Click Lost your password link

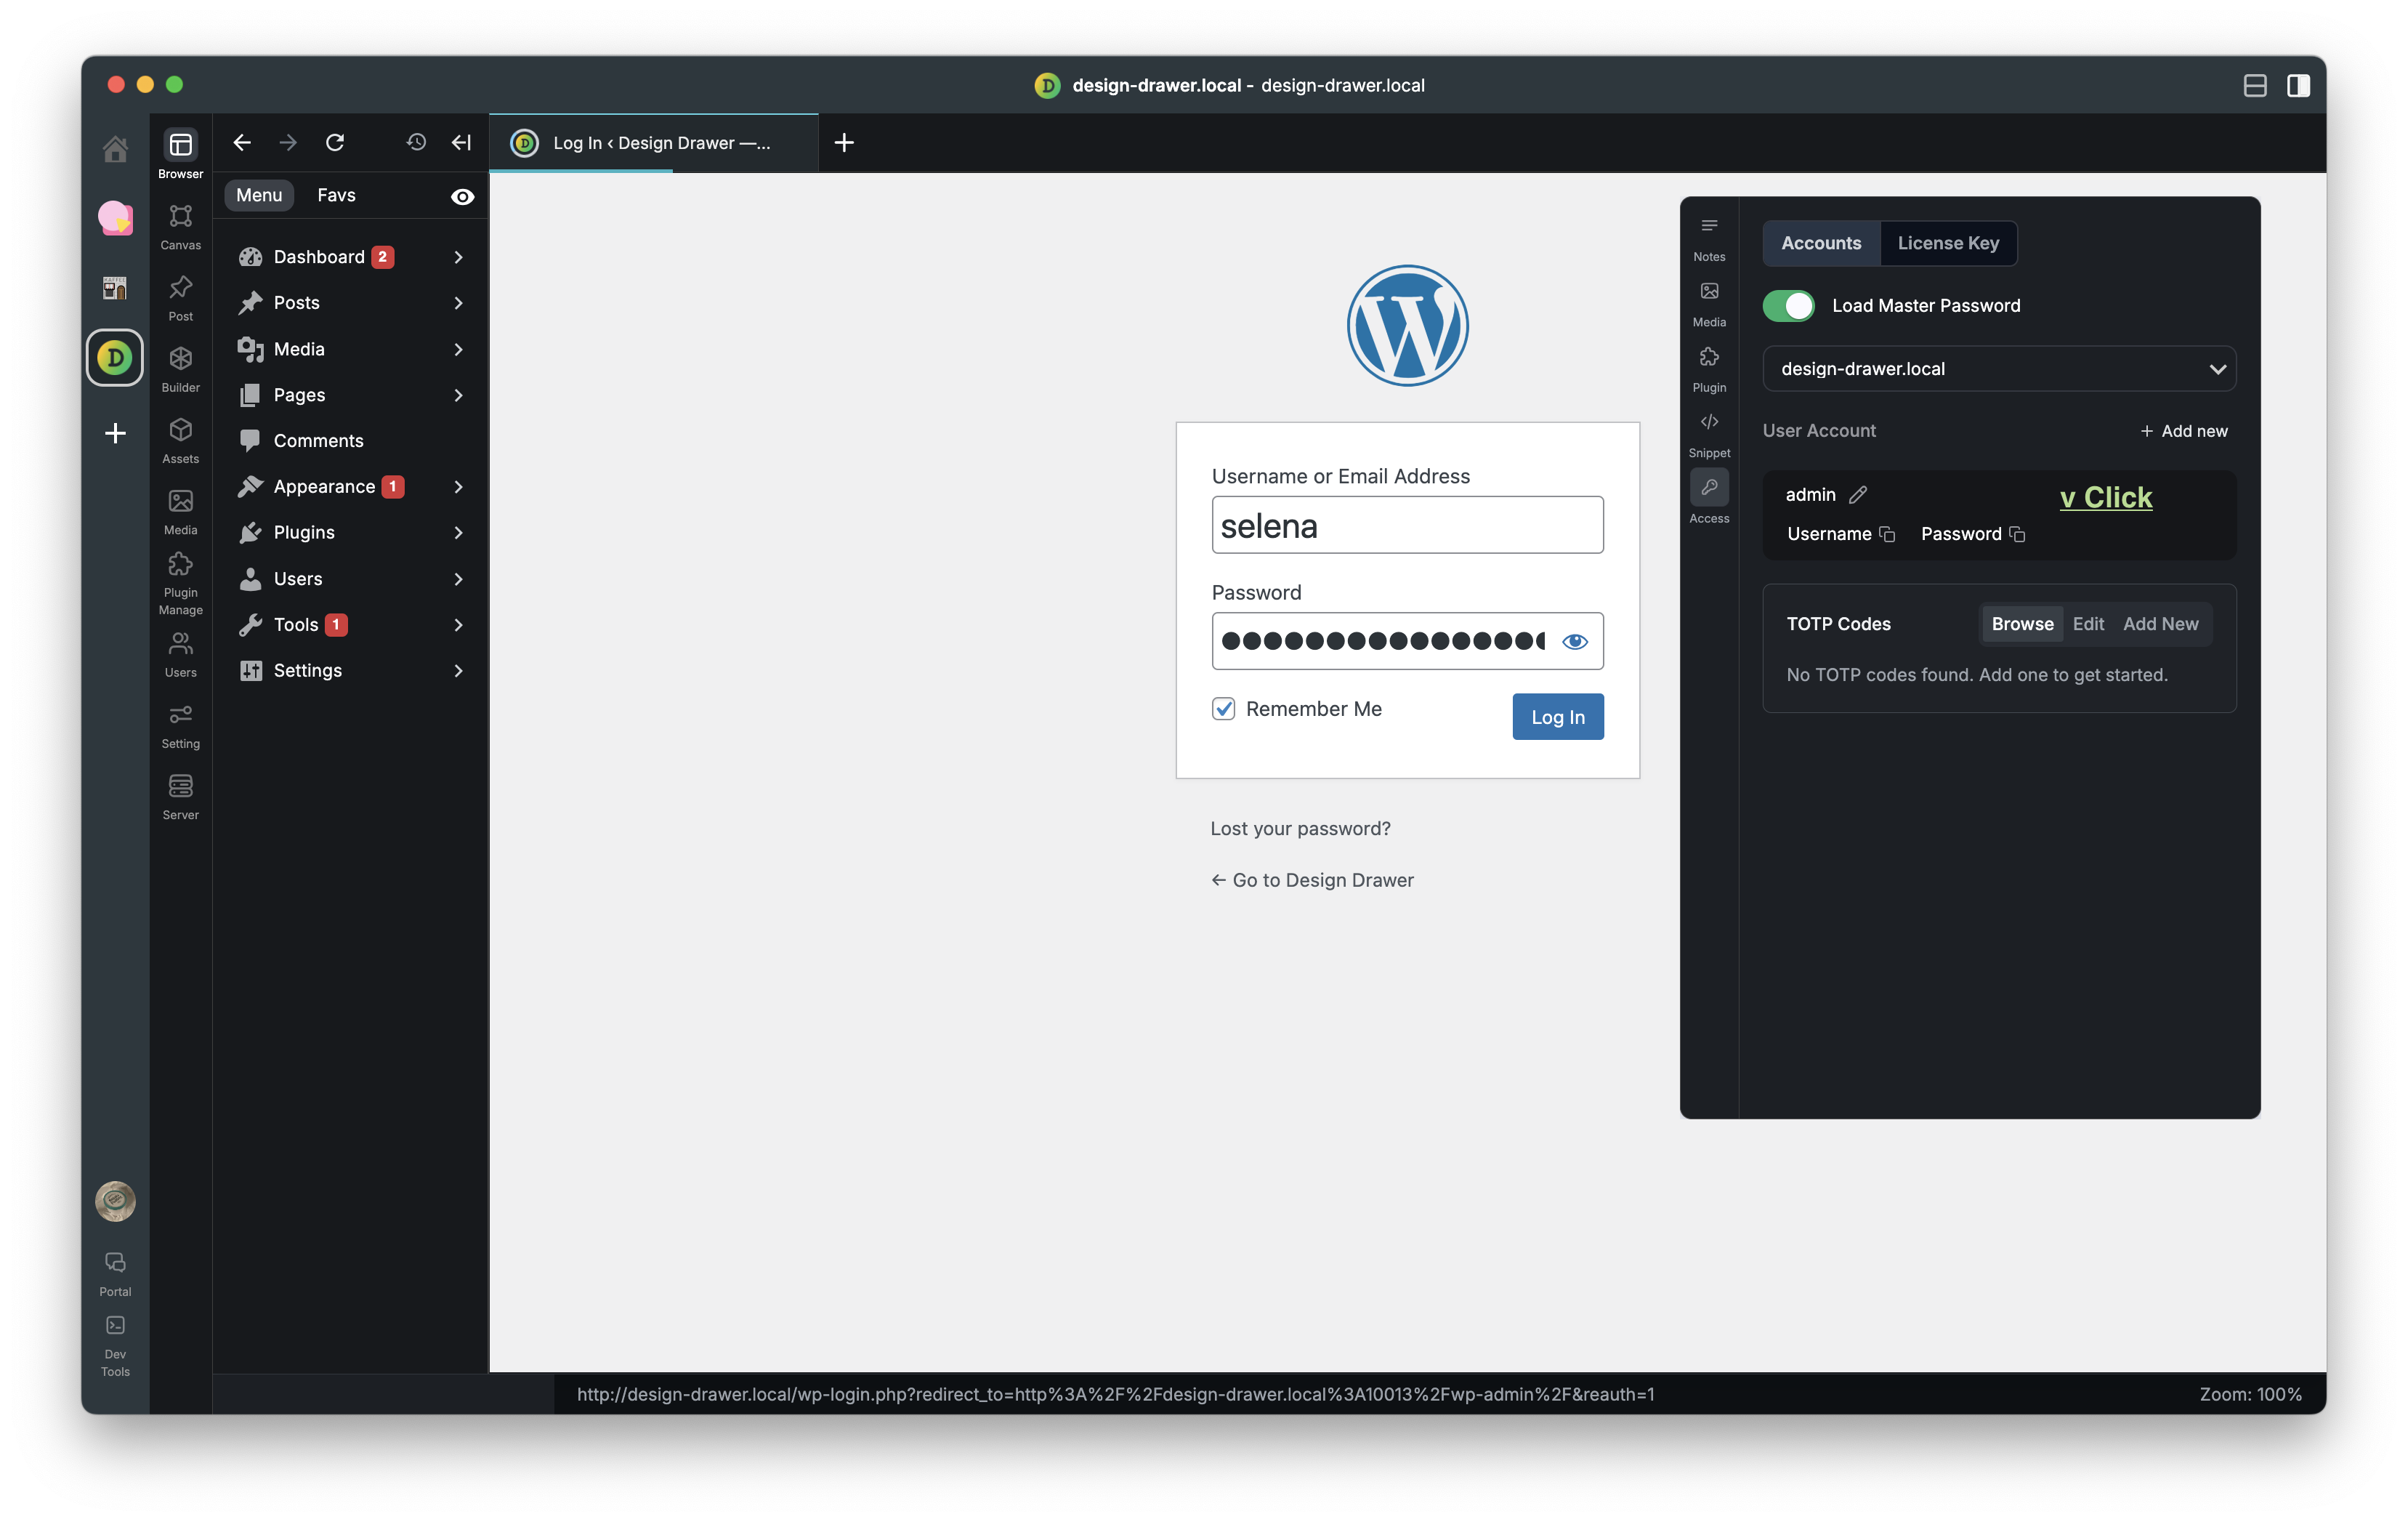click(1300, 828)
